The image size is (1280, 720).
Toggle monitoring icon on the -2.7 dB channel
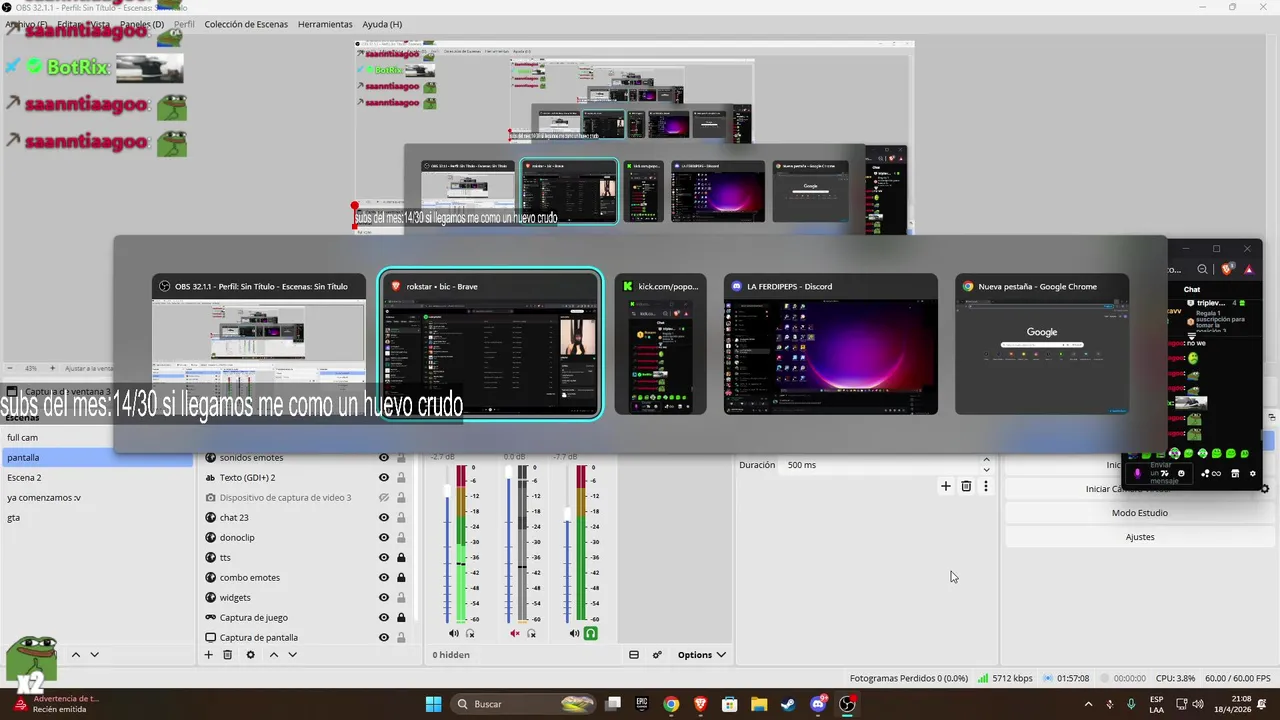[470, 633]
